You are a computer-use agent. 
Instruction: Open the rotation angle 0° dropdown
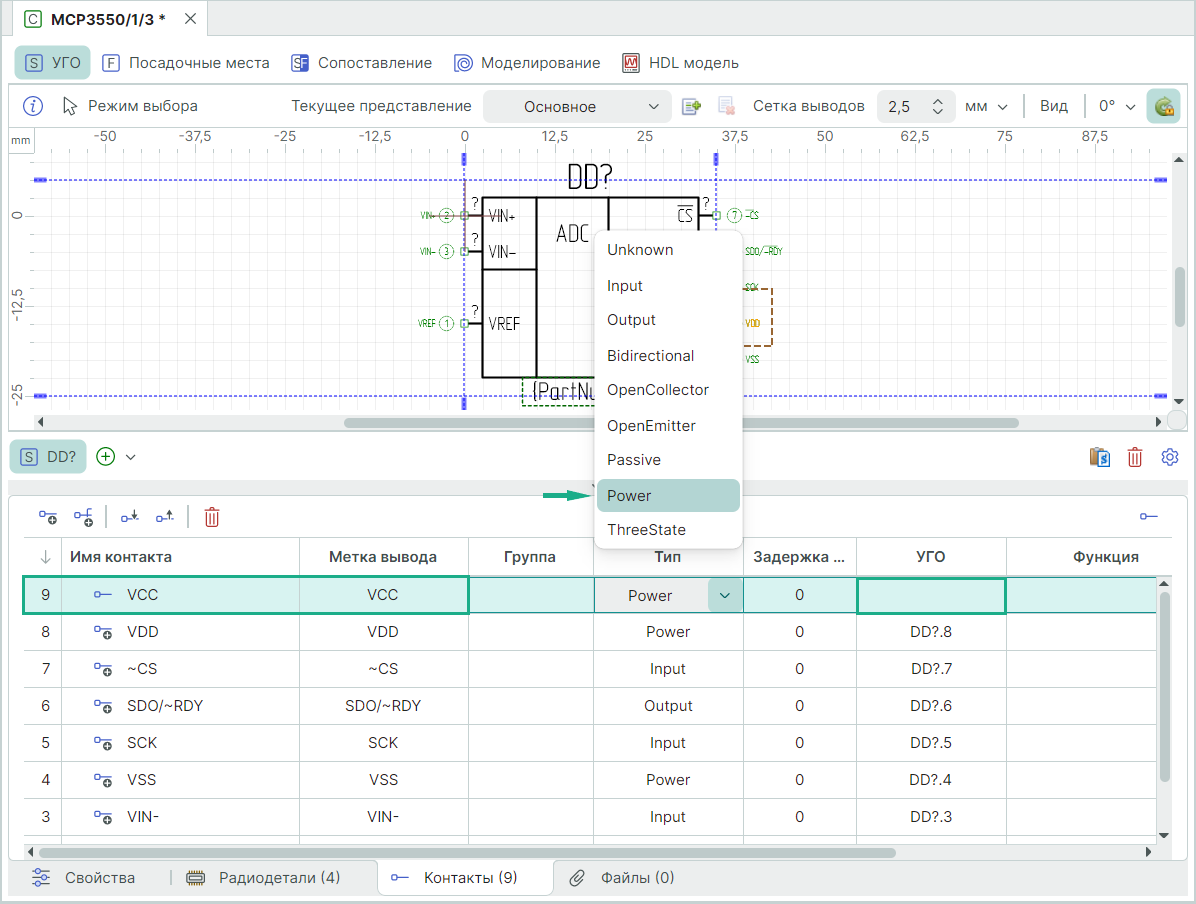point(1117,106)
